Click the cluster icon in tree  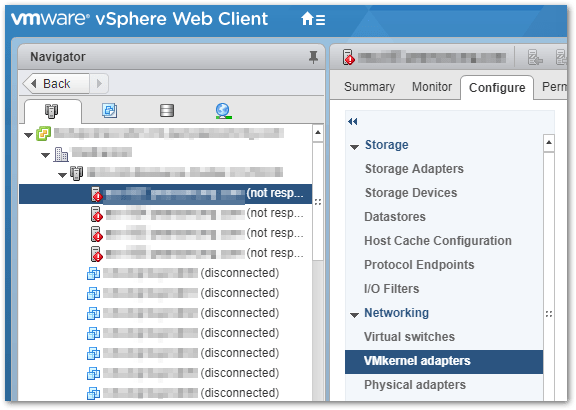pyautogui.click(x=76, y=173)
